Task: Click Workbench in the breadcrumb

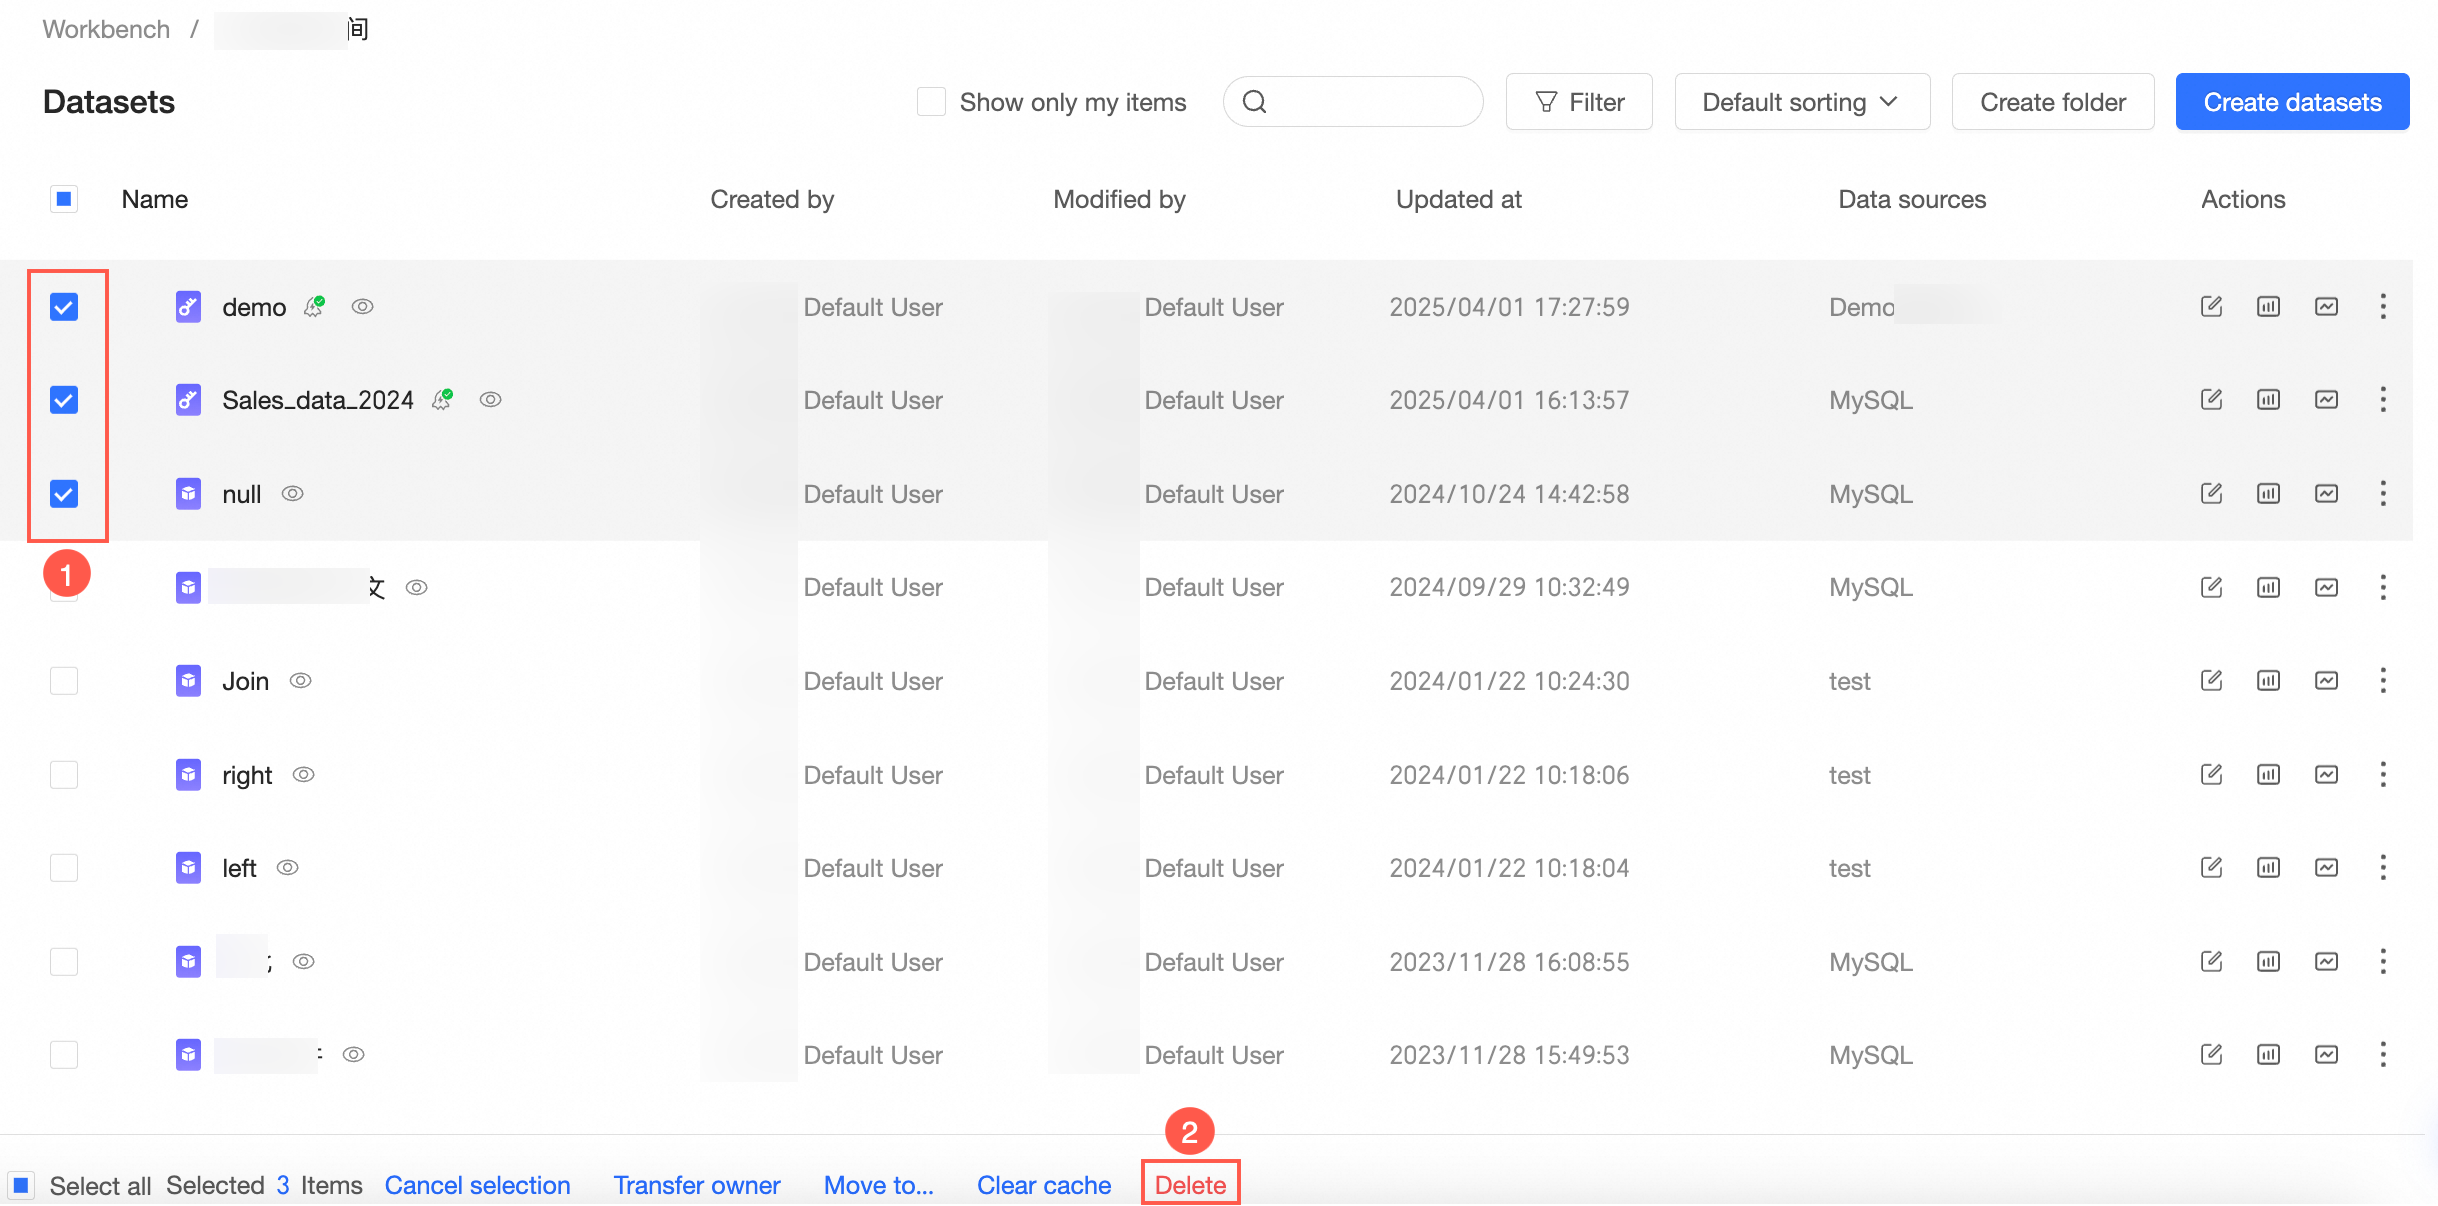Action: point(106,29)
